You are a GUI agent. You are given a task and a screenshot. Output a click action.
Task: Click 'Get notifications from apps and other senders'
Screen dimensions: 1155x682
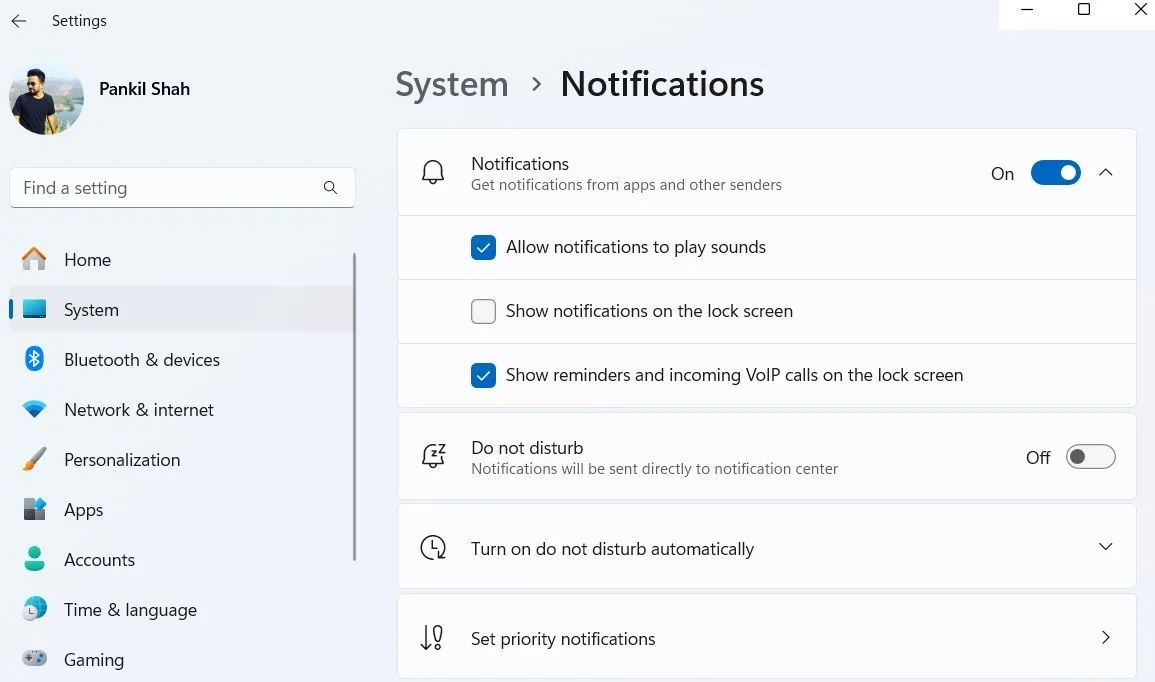coord(626,185)
